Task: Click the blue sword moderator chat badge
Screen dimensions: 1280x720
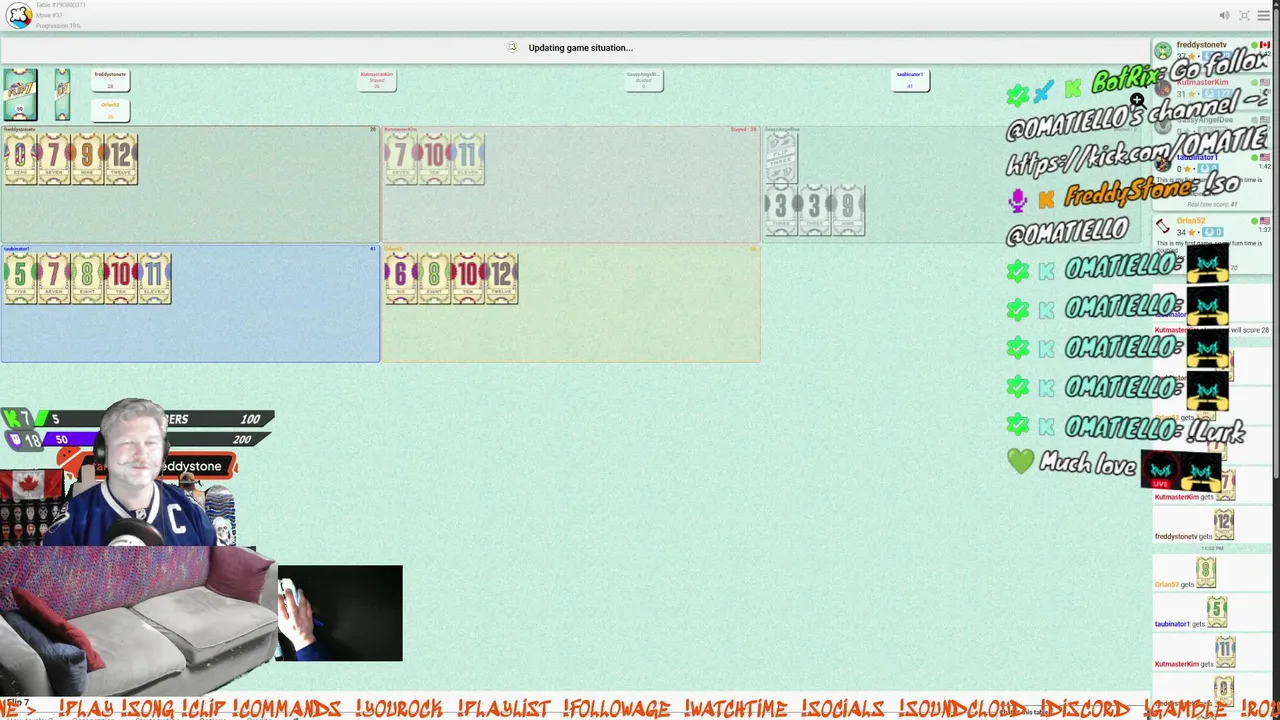Action: click(x=1043, y=93)
